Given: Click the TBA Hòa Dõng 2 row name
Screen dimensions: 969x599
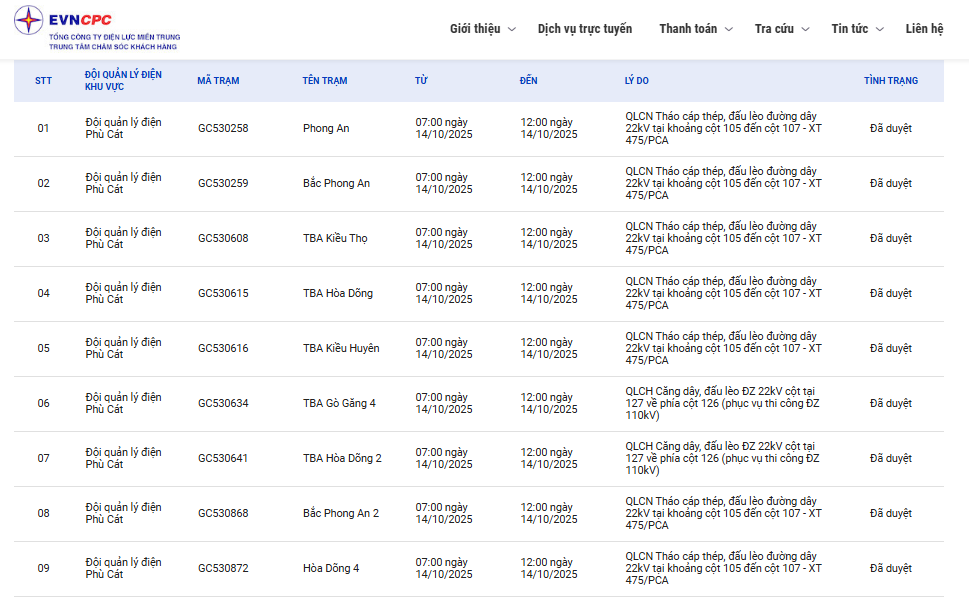Looking at the screenshot, I should coord(342,458).
